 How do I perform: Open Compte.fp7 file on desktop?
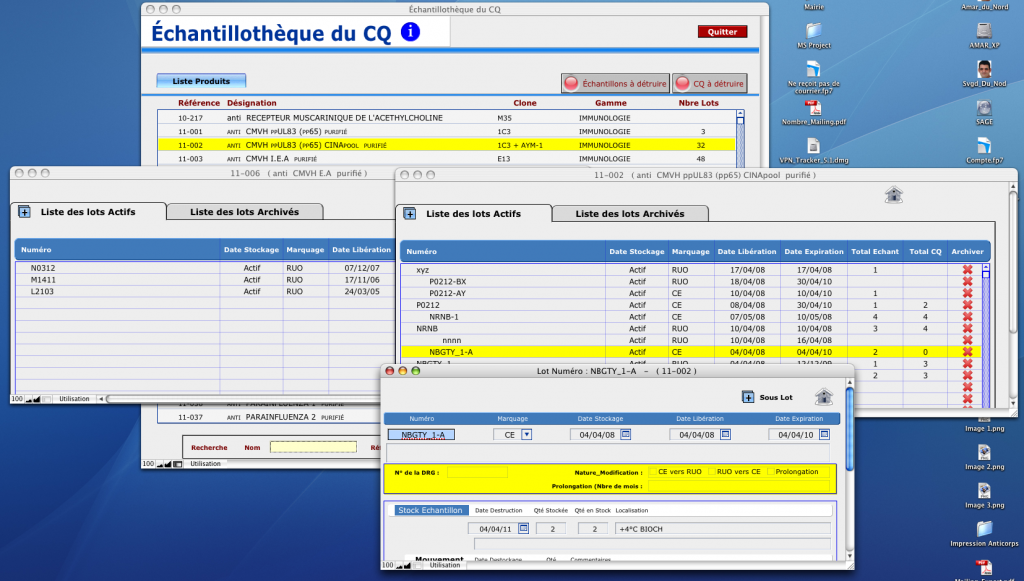[984, 150]
